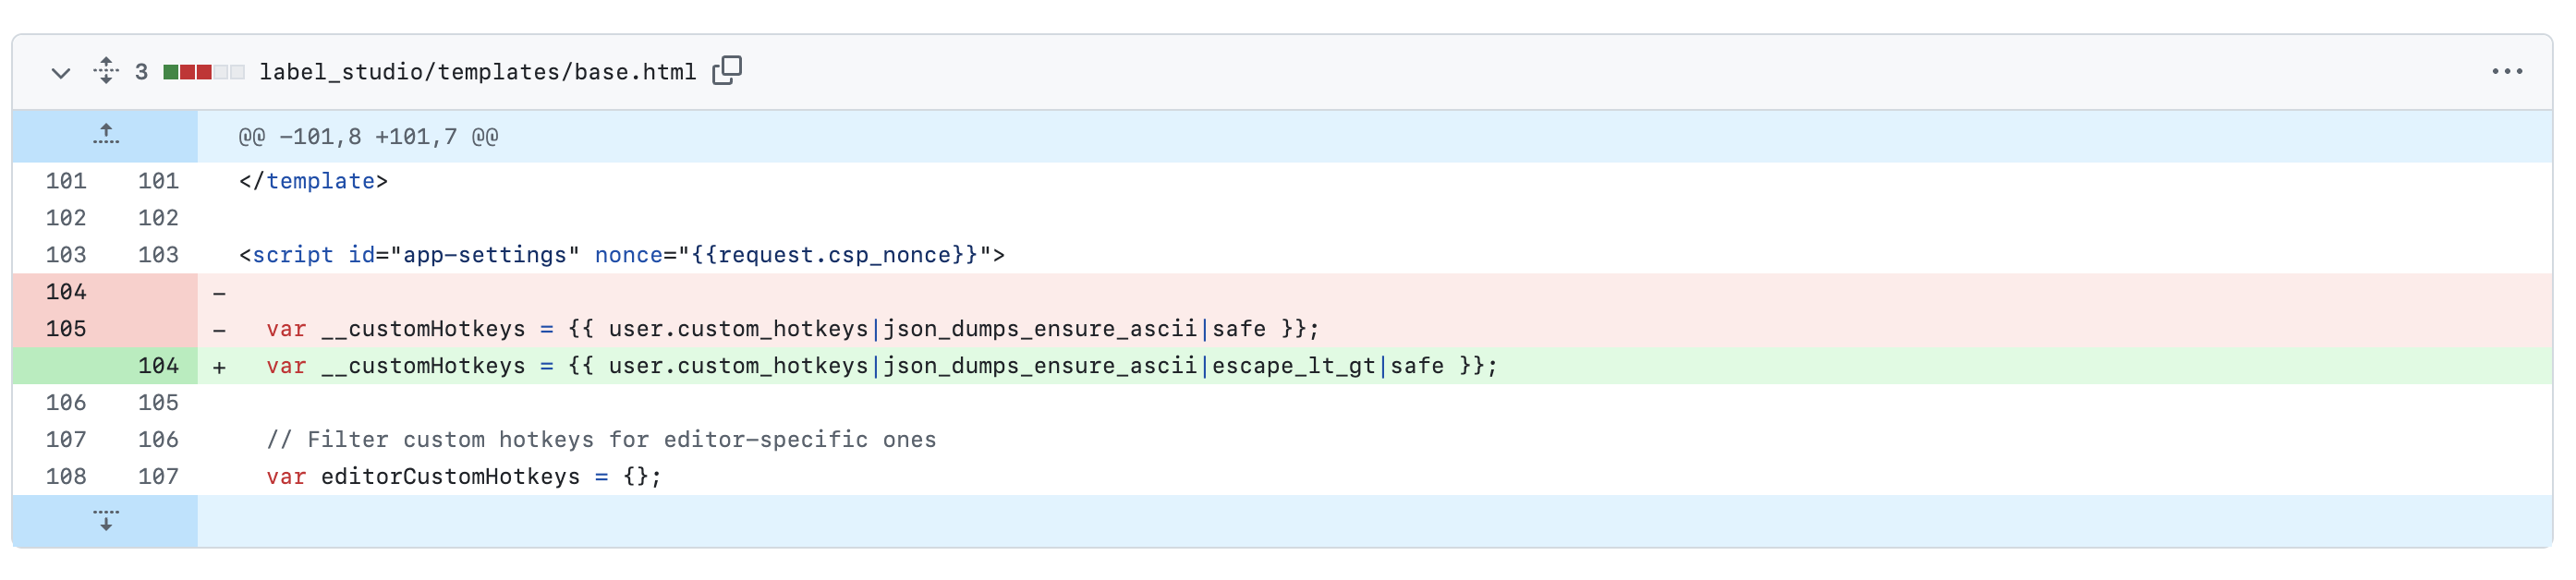
Task: Open the label_studio/templates/base.html file link
Action: [477, 72]
